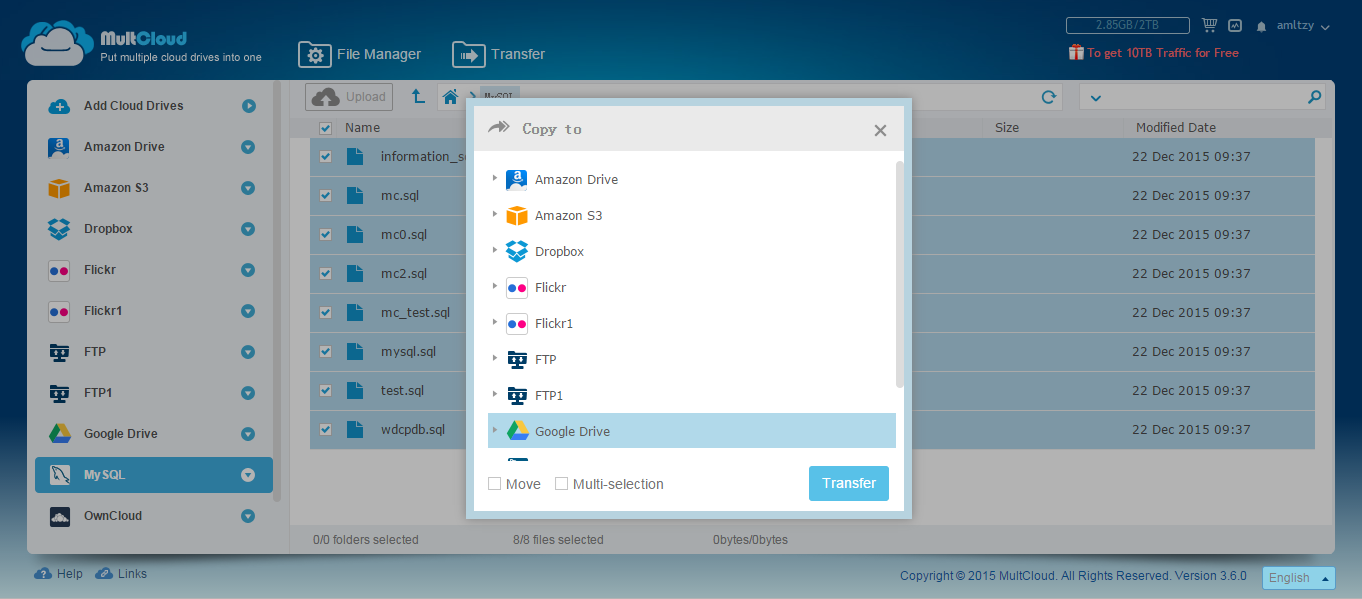Click the mc.sql file icon
Viewport: 1362px width, 599px height.
pos(354,196)
